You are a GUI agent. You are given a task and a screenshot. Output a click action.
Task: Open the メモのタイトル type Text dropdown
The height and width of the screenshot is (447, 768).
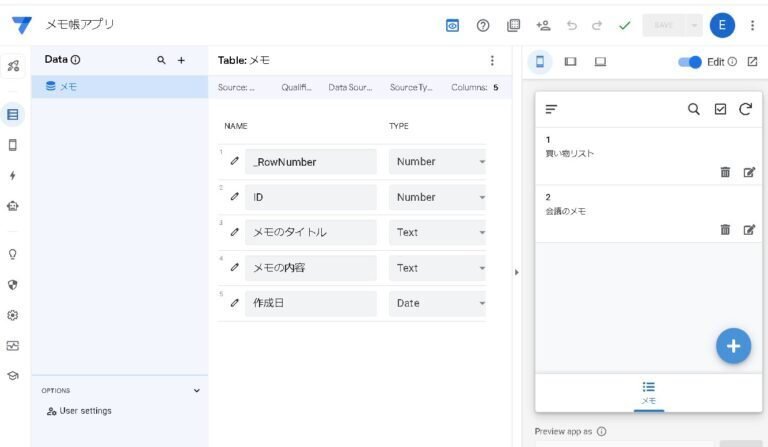coord(437,232)
